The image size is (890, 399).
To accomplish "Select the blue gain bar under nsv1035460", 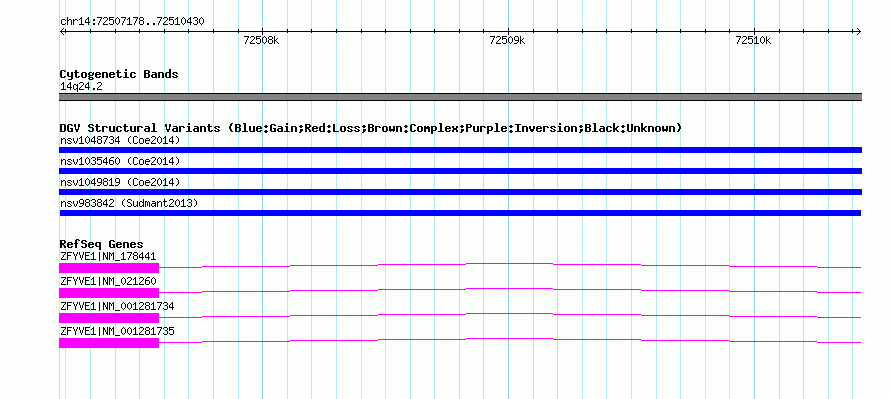I will click(460, 171).
